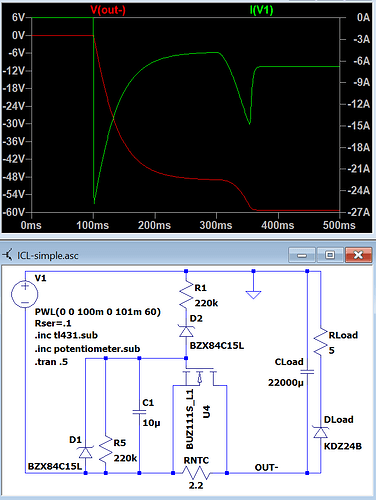Click the 10µ value of C1
Viewport: 376px width, 500px height.
151,423
